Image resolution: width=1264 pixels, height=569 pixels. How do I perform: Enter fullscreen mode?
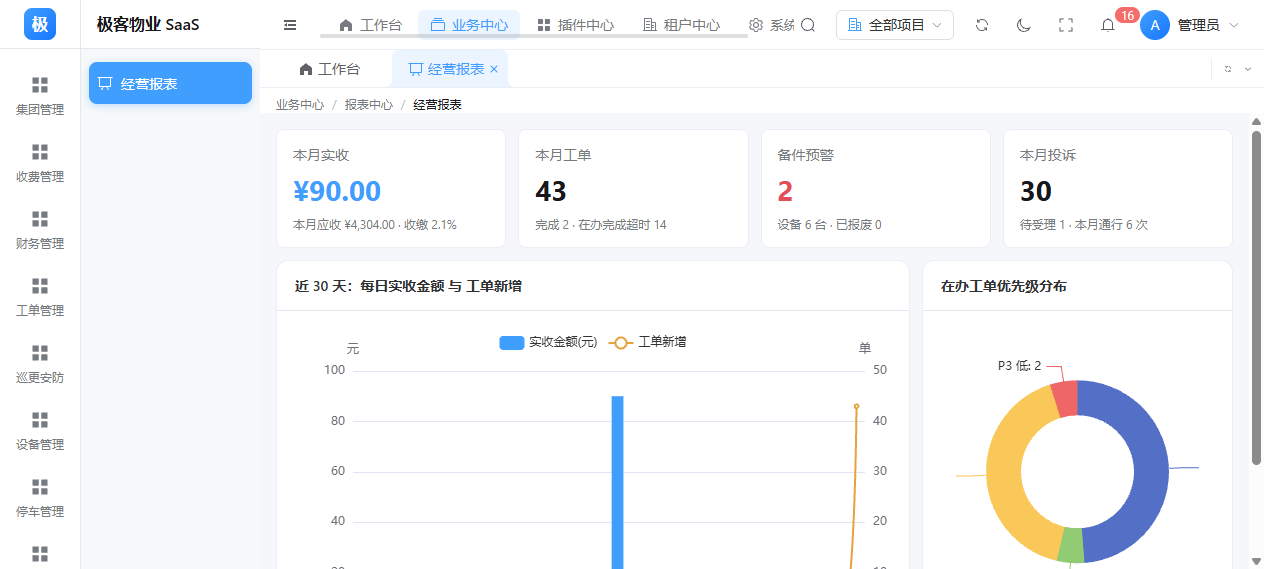tap(1066, 25)
